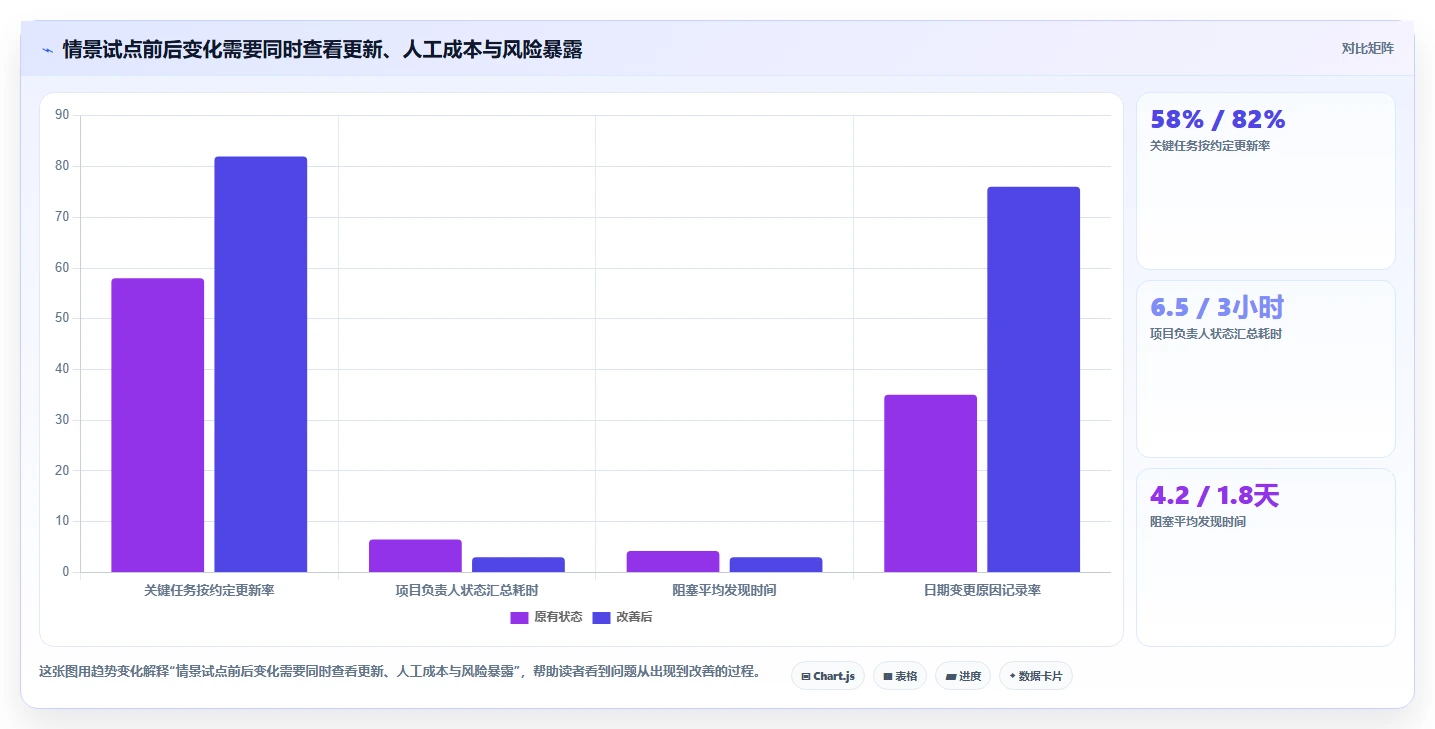Image resolution: width=1435 pixels, height=729 pixels.
Task: Click the x-axis label 日期变更原因记录率
Action: [982, 590]
